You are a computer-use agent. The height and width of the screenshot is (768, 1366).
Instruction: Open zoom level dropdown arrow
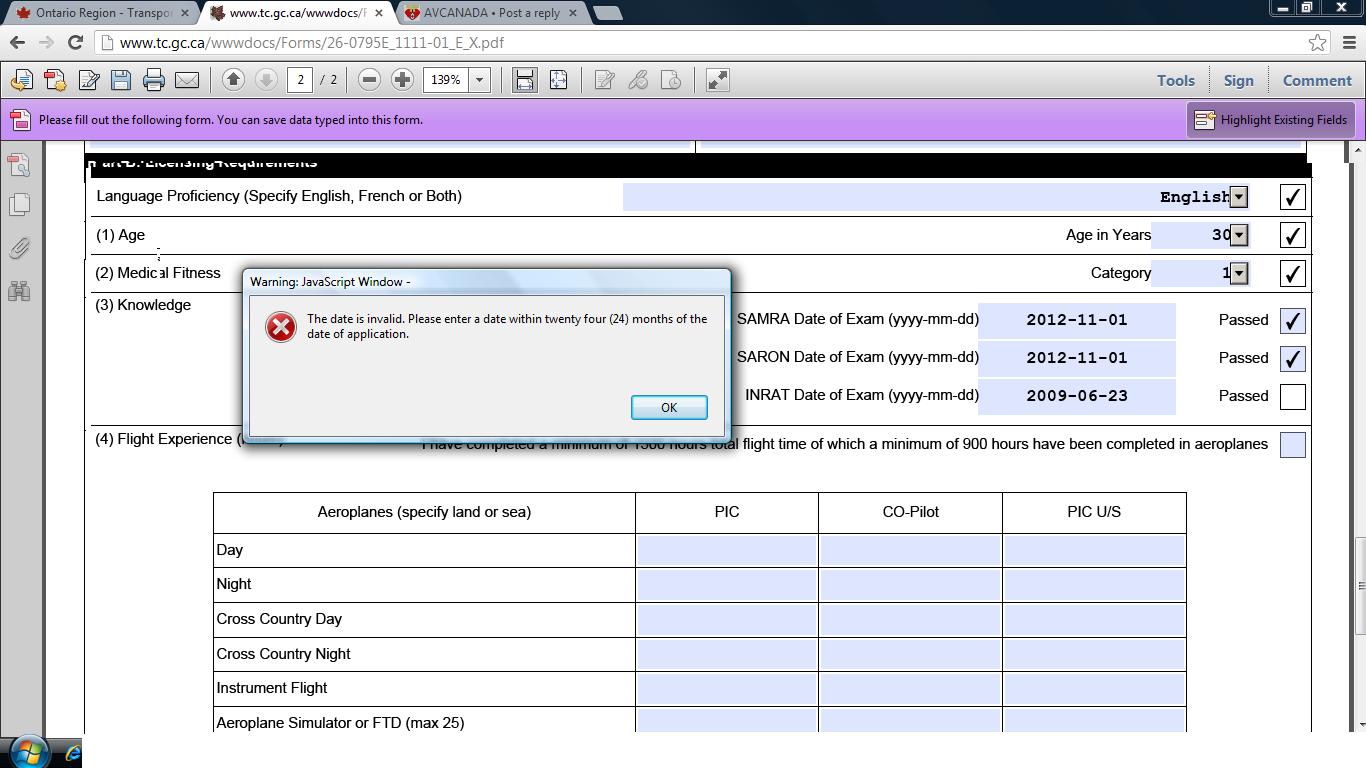[479, 80]
